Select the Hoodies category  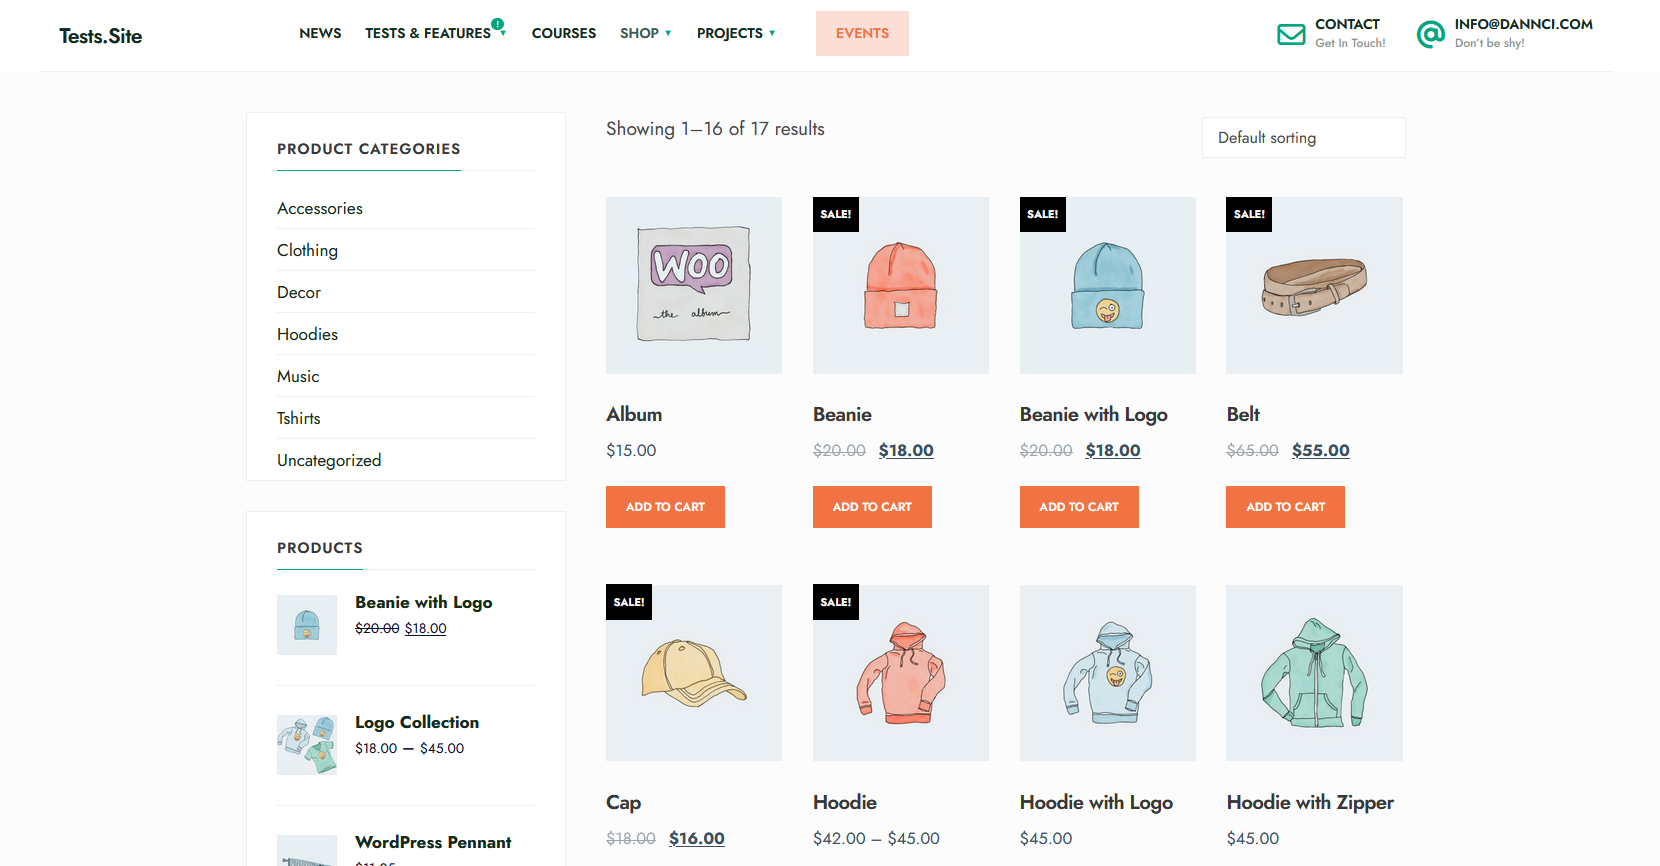(x=307, y=334)
